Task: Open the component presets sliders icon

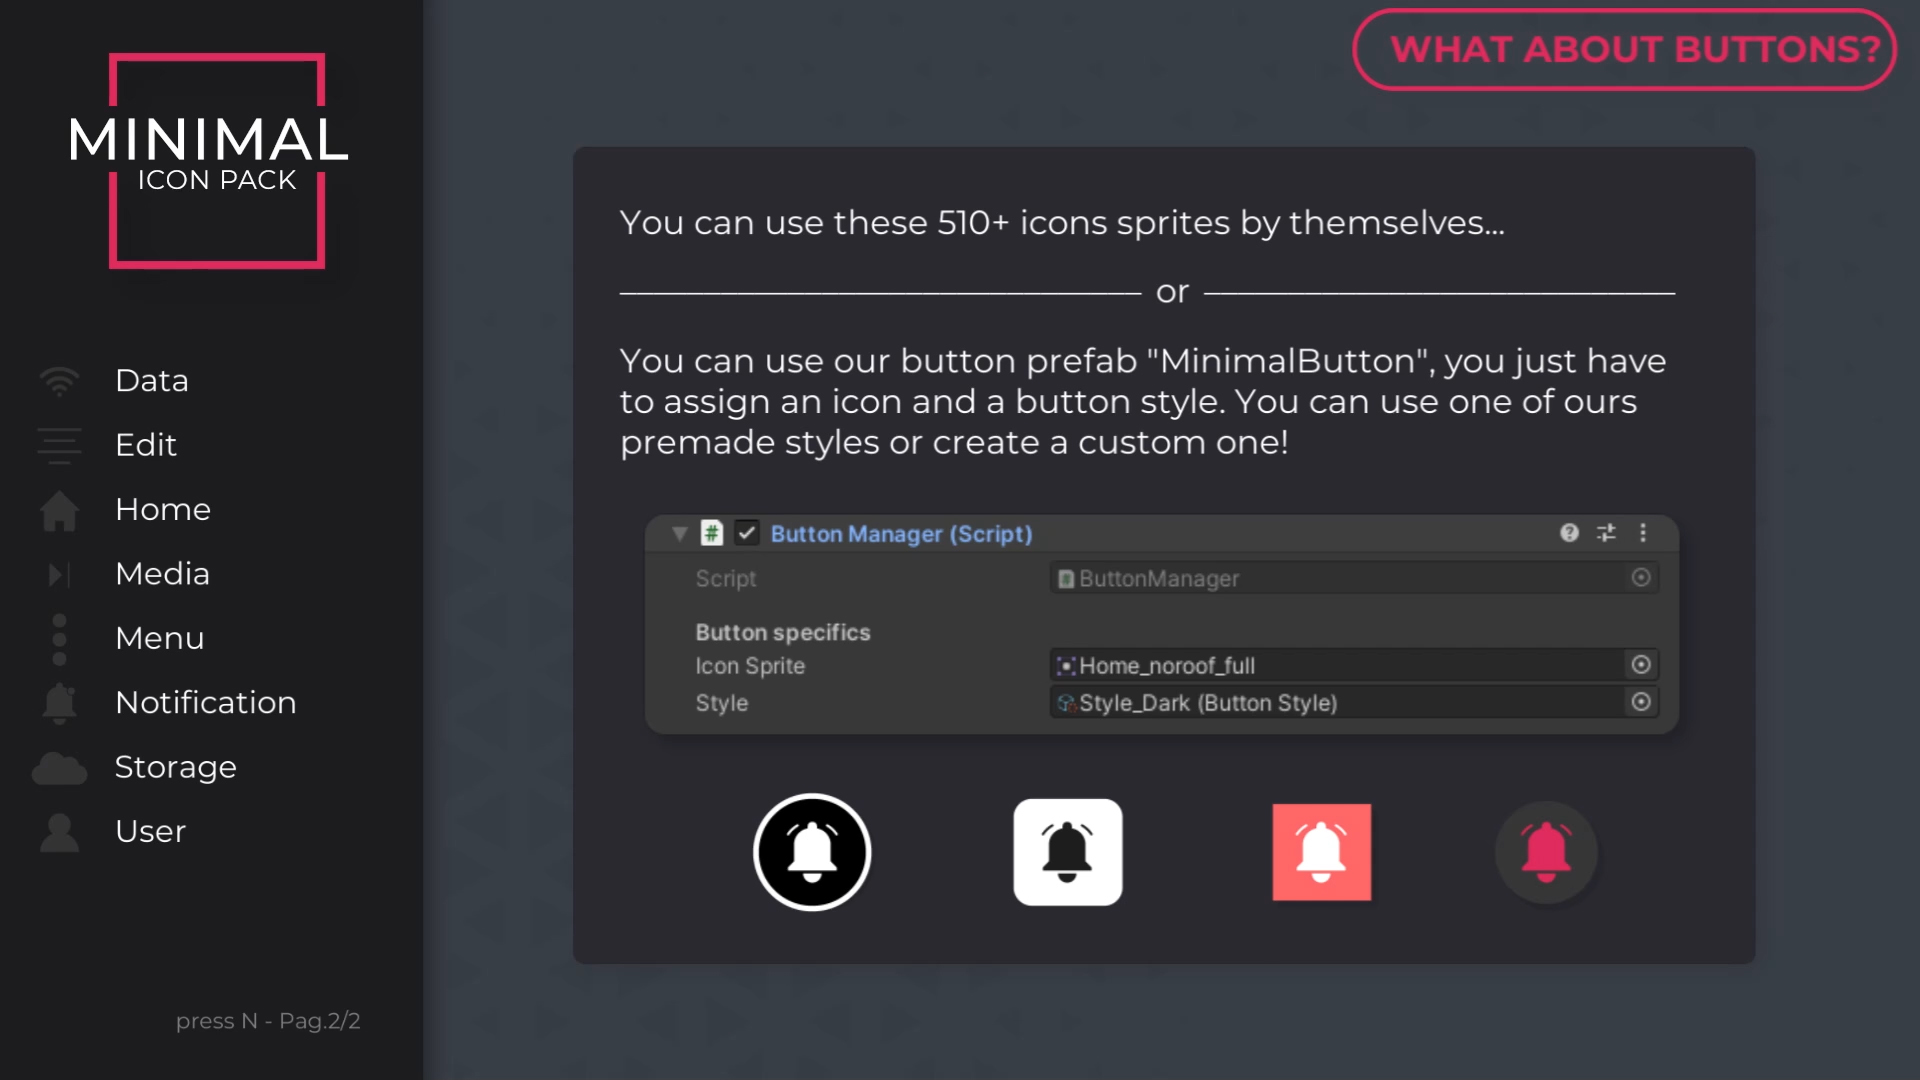Action: click(x=1606, y=533)
